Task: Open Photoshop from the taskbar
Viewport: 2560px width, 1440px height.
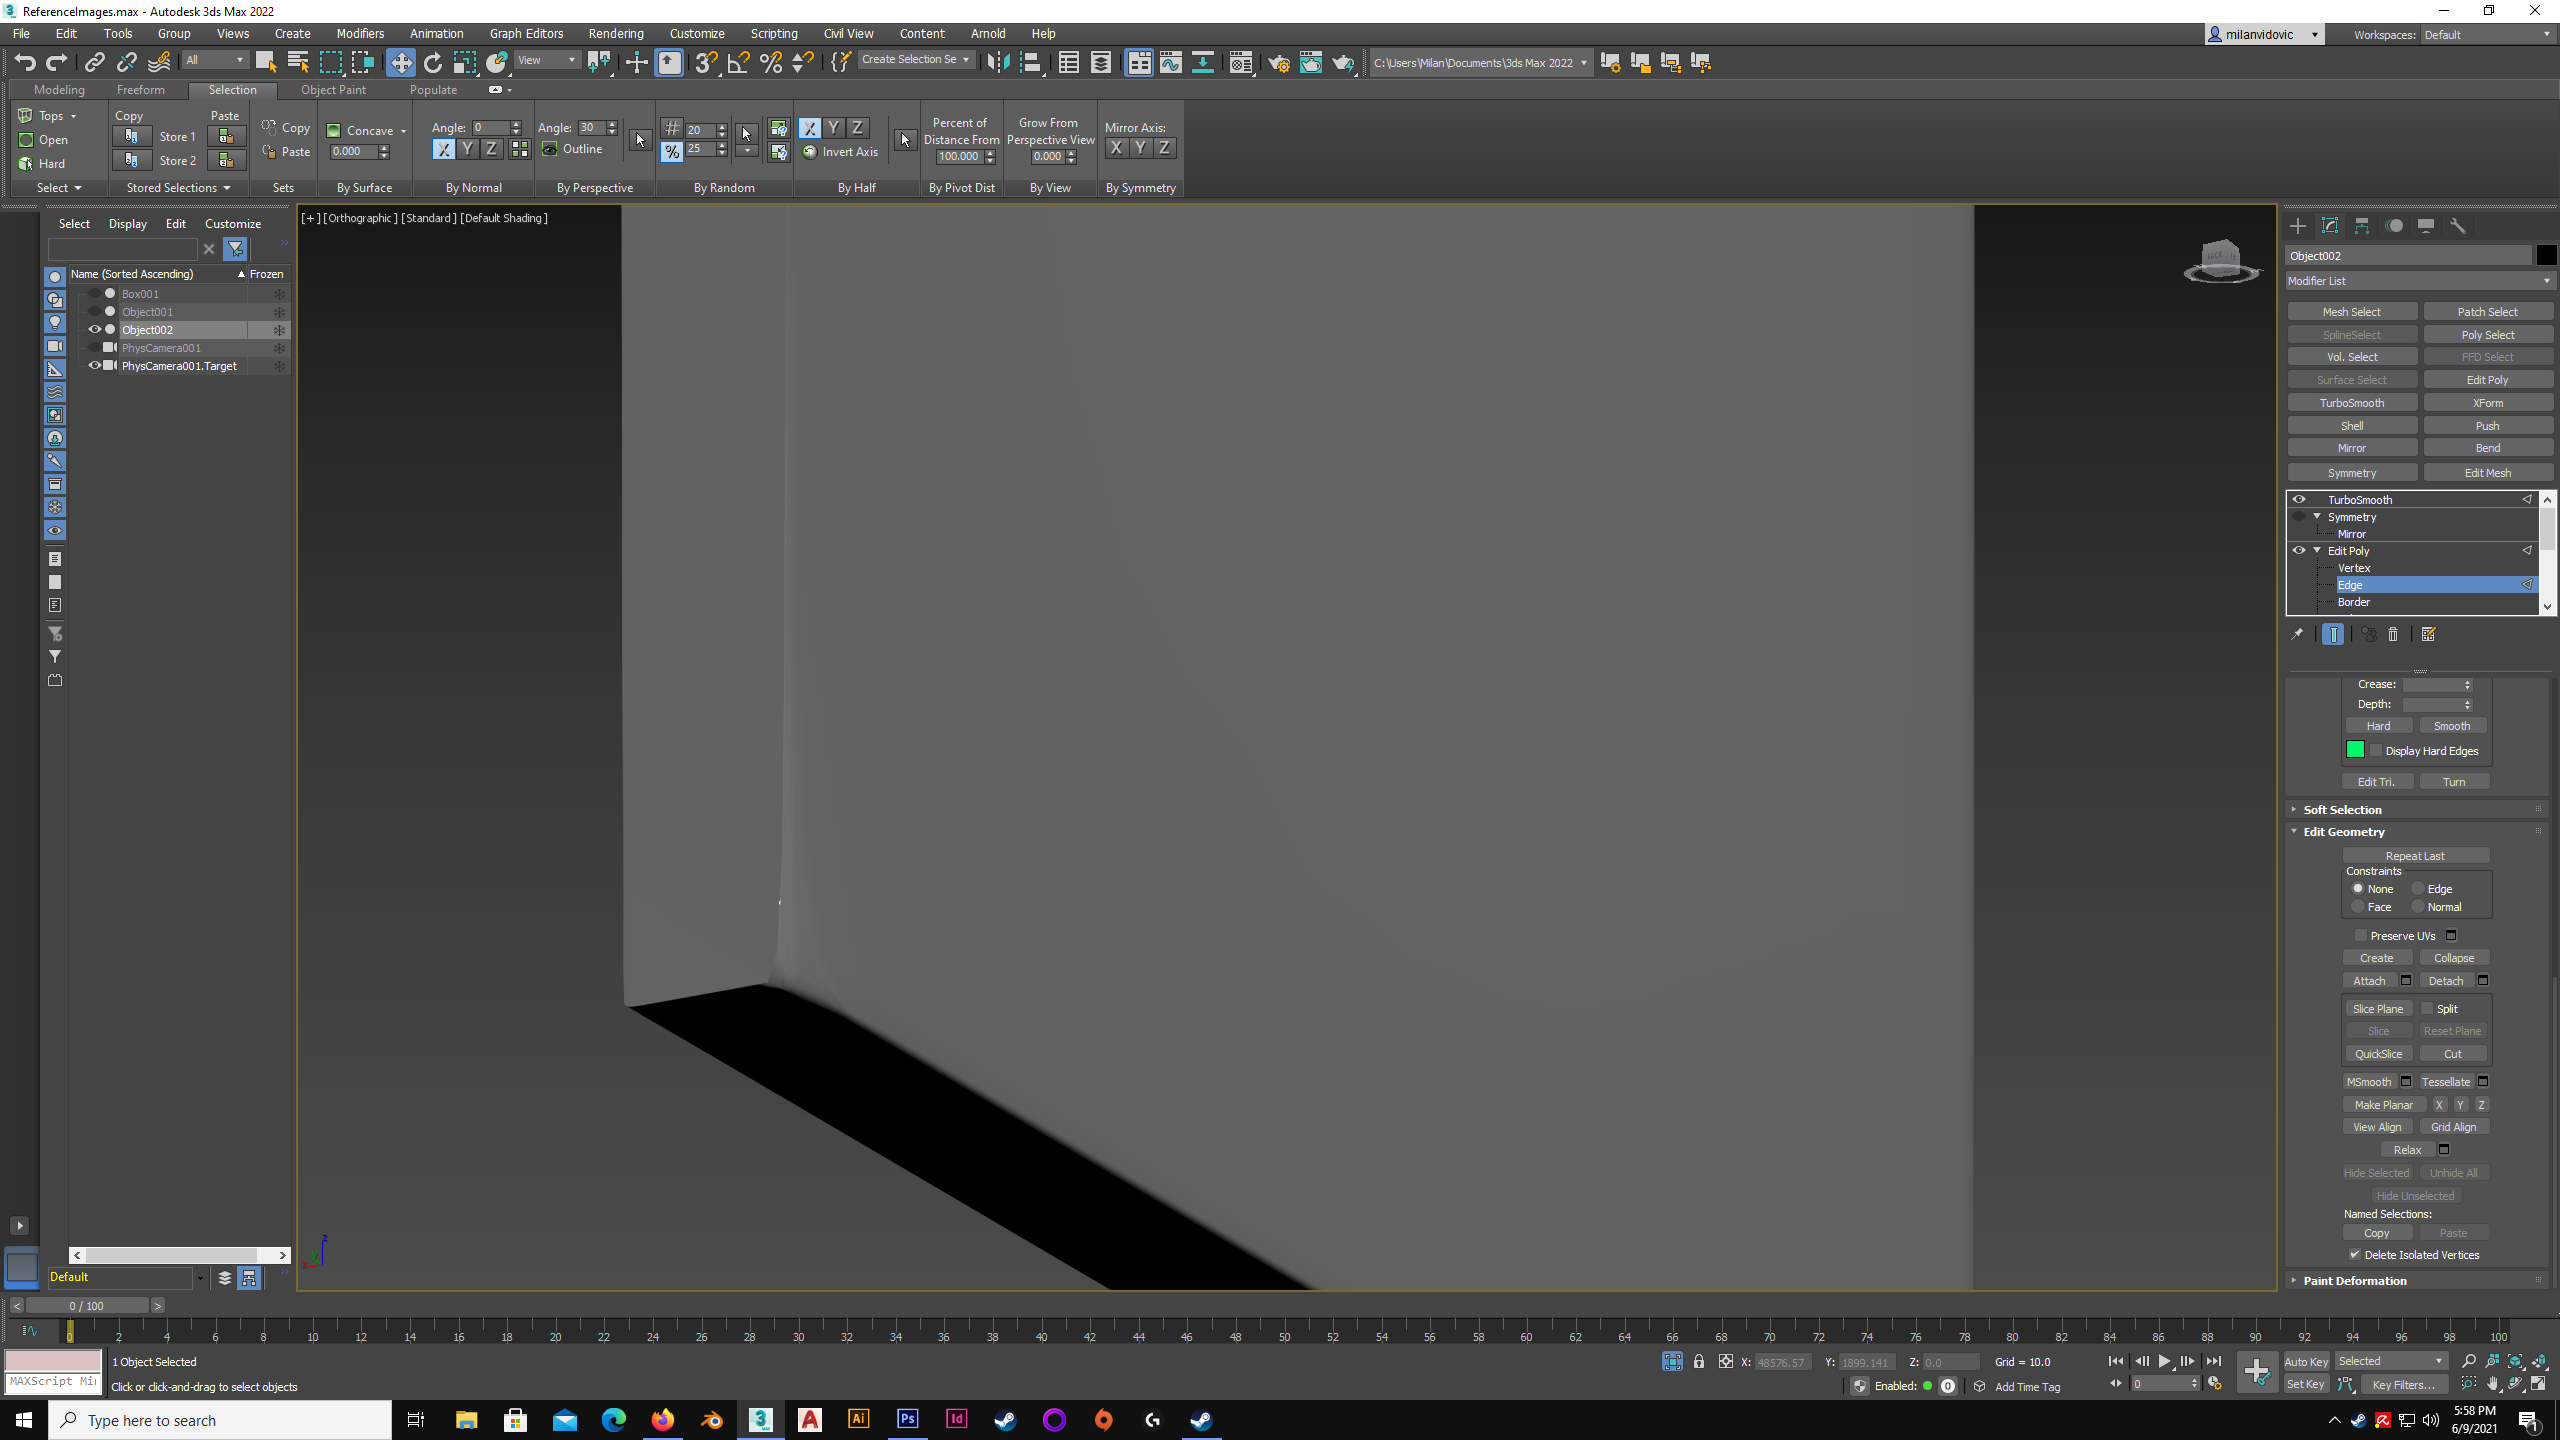Action: (x=907, y=1419)
